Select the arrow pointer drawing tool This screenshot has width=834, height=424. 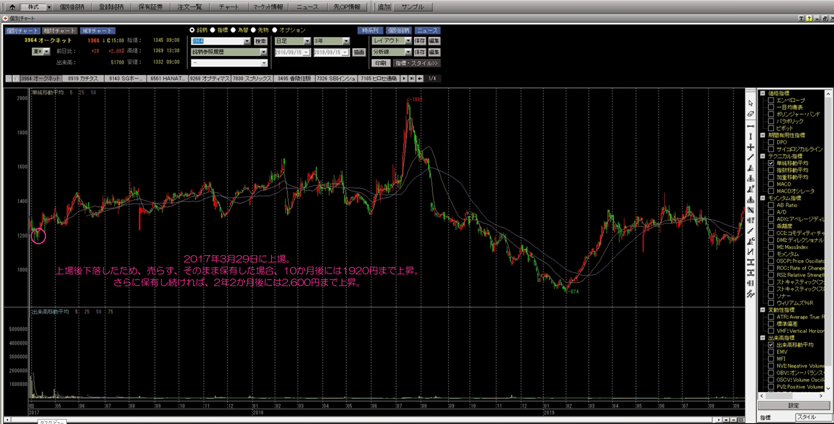(x=750, y=103)
